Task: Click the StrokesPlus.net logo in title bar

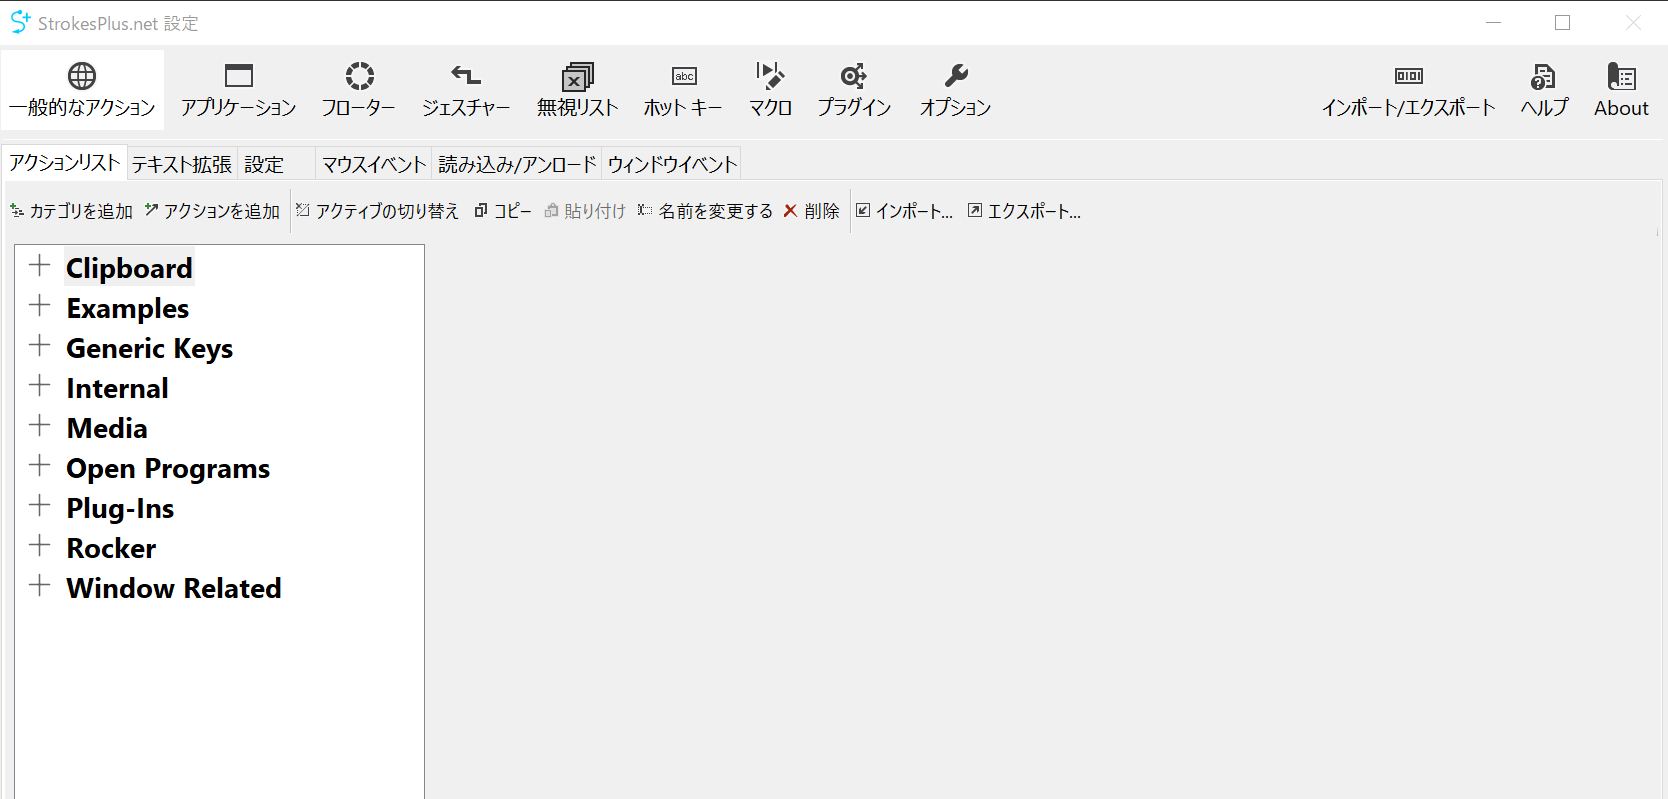Action: (20, 22)
